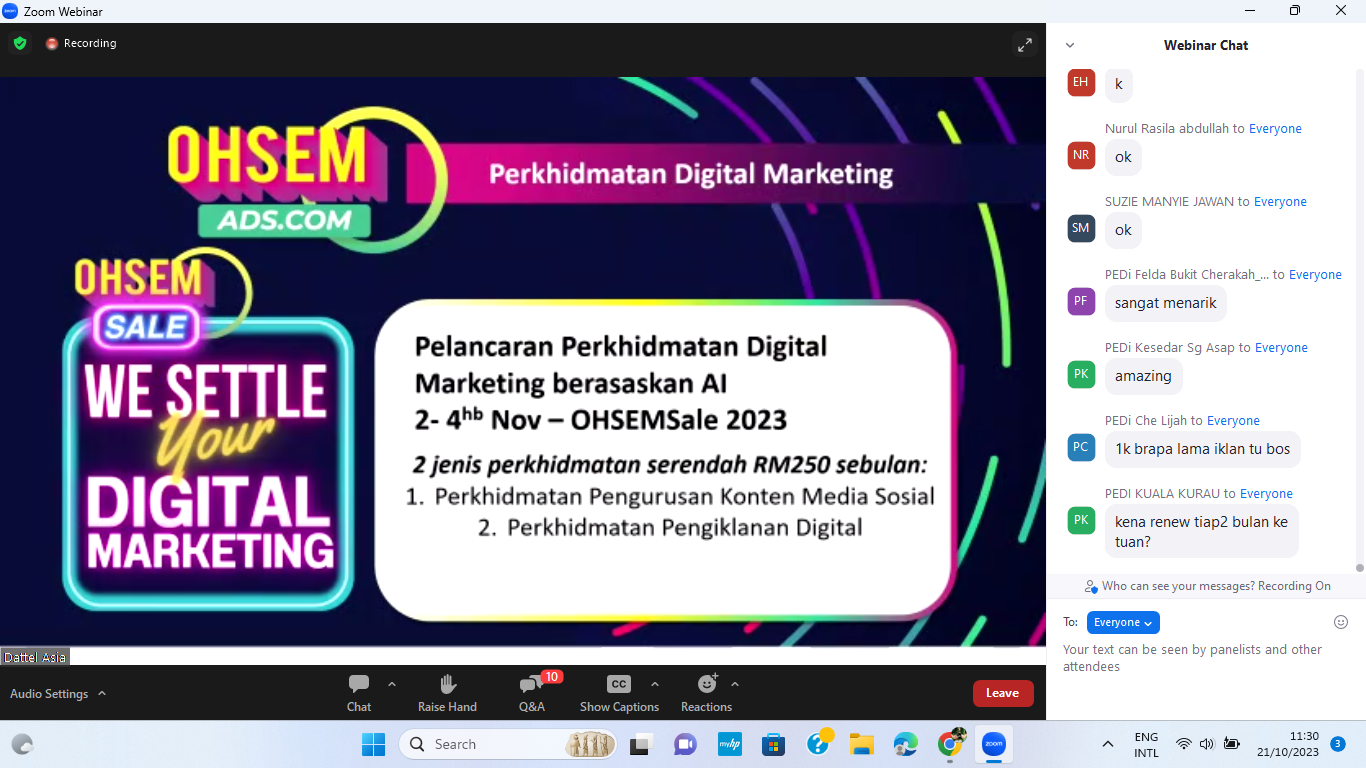
Task: Click the PF avatar of PEDi Felda
Action: tap(1081, 301)
